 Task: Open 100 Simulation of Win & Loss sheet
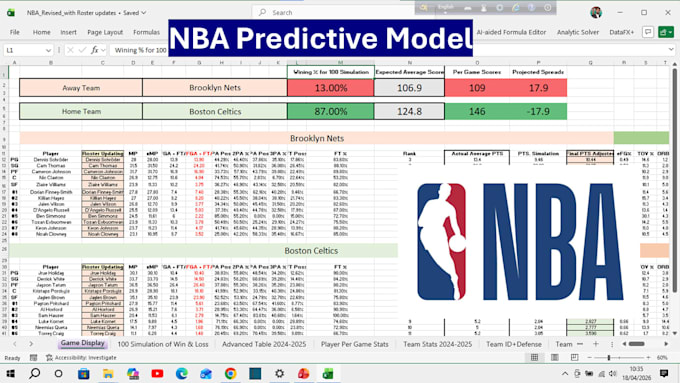[x=163, y=344]
